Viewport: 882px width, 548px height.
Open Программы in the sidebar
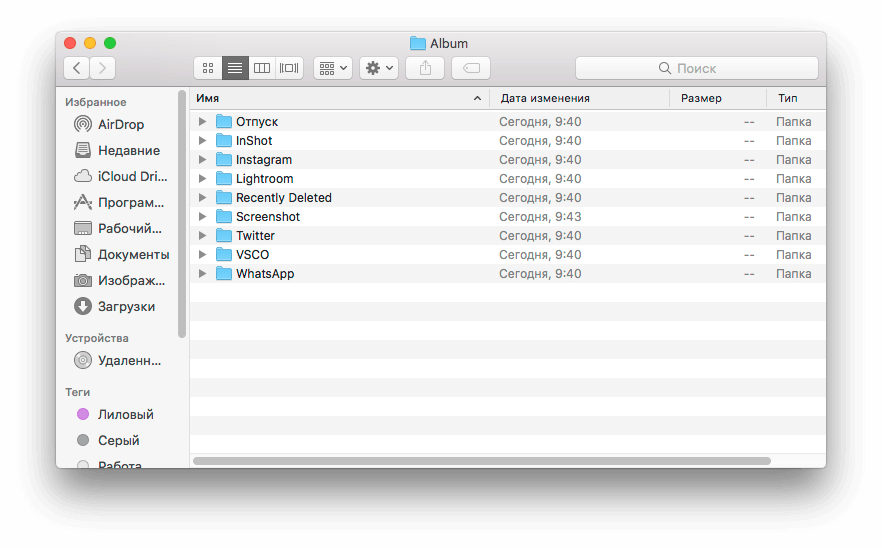[131, 202]
